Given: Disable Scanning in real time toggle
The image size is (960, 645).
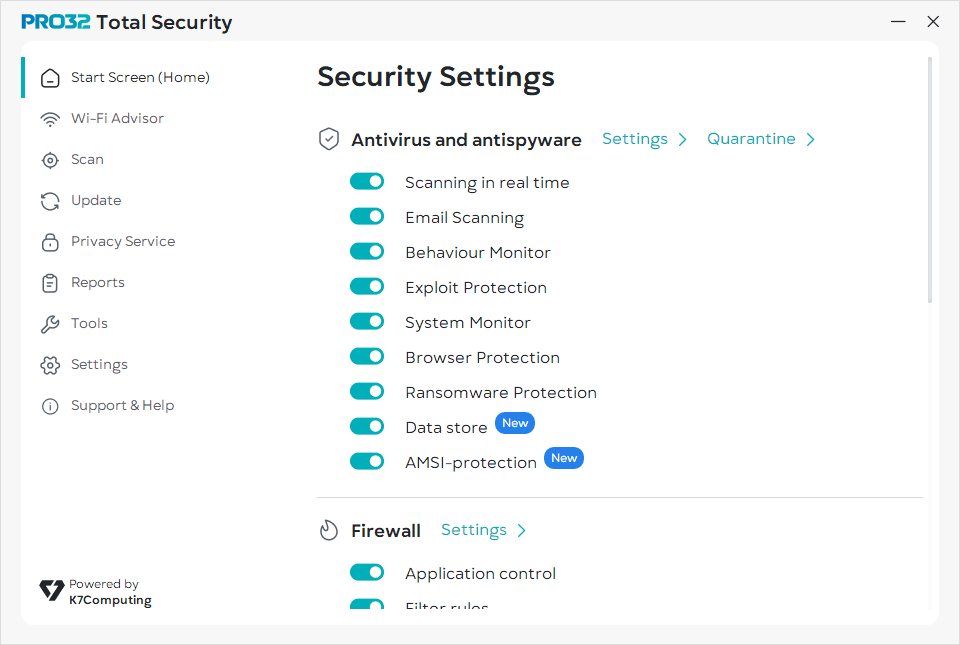Looking at the screenshot, I should pos(367,182).
